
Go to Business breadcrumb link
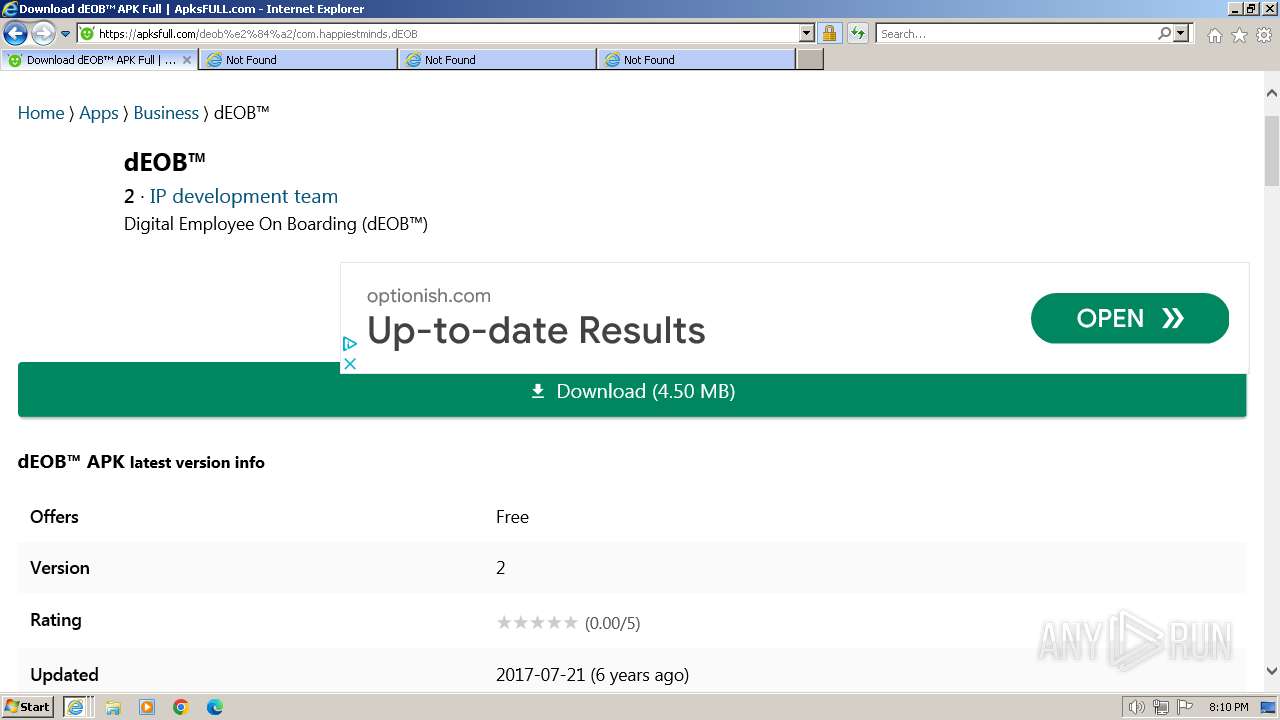tap(166, 113)
